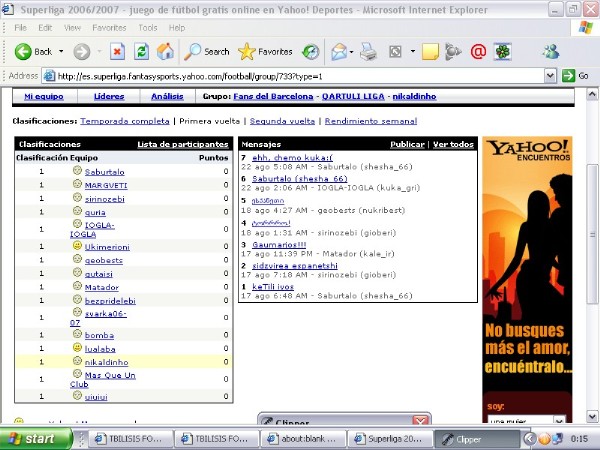
Task: Click the green ICQ flower icon
Action: pos(502,51)
